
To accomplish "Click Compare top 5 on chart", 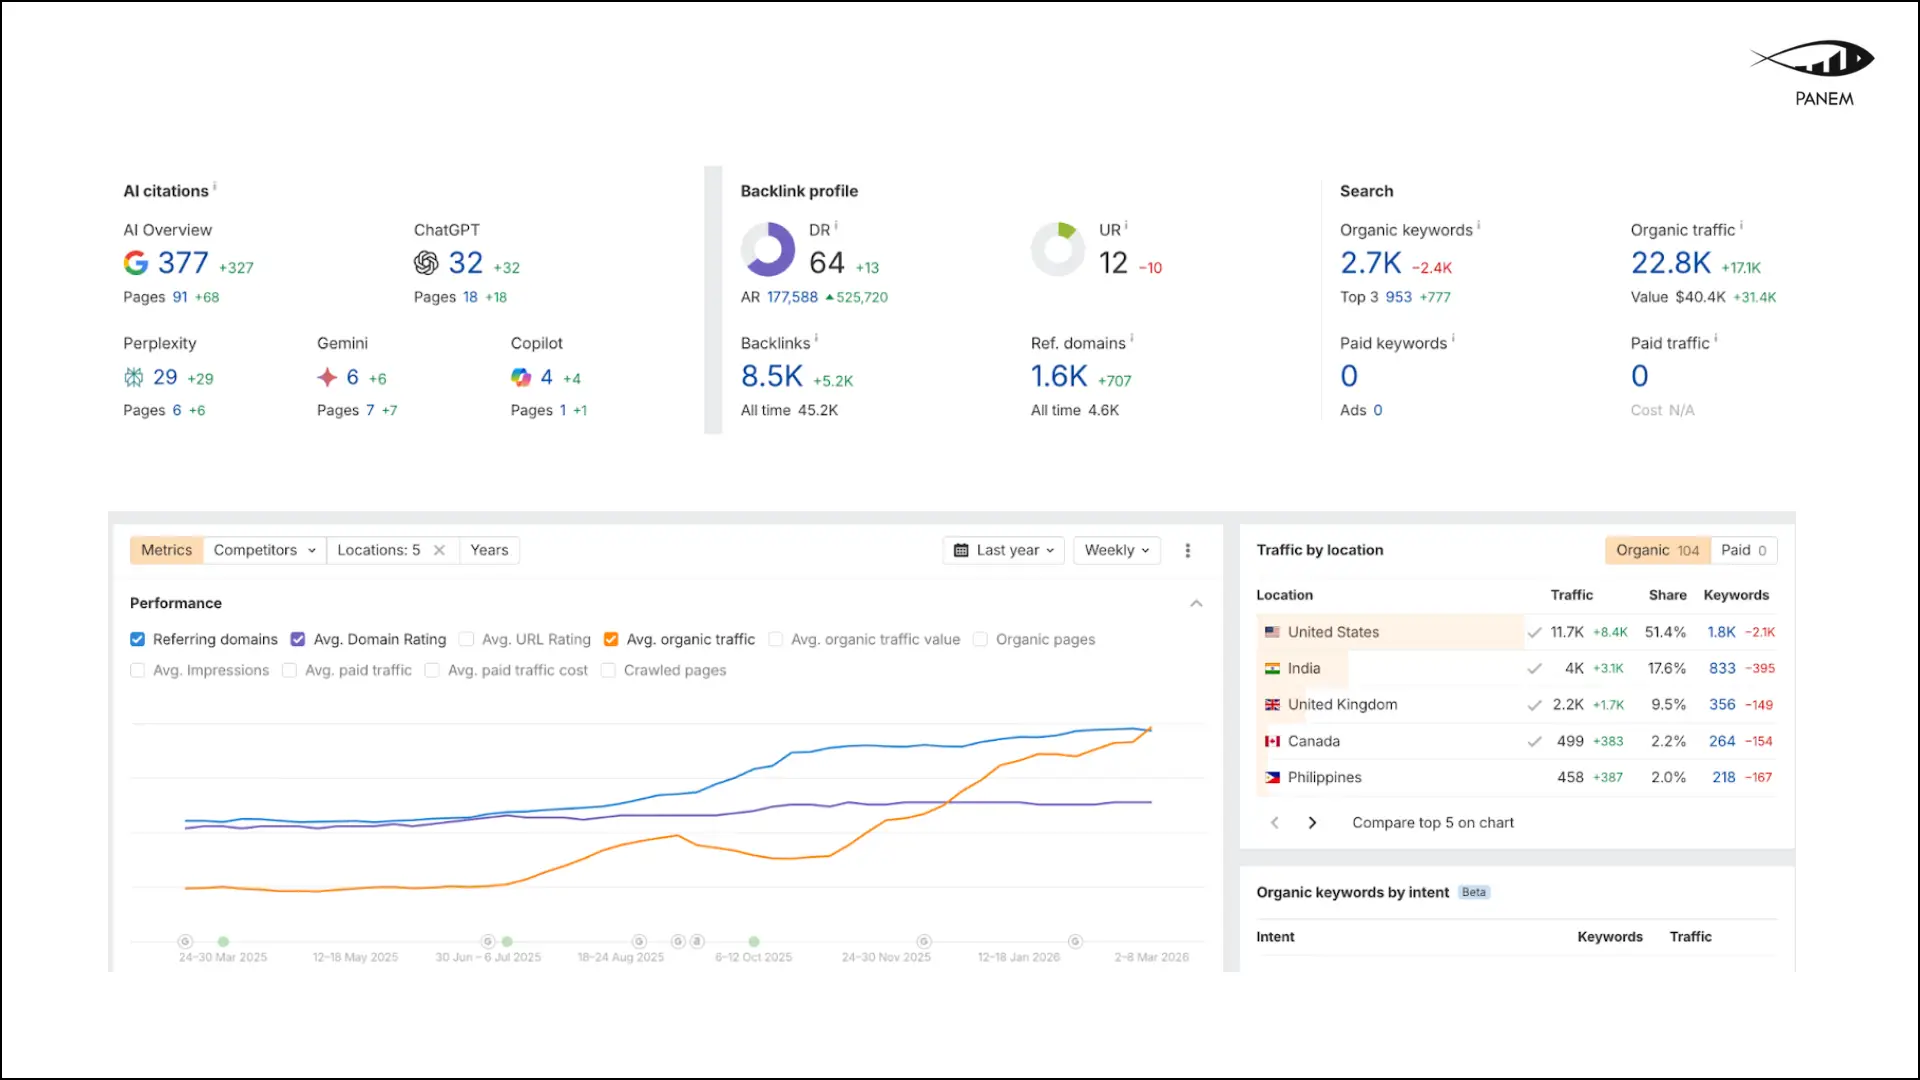I will 1432,823.
